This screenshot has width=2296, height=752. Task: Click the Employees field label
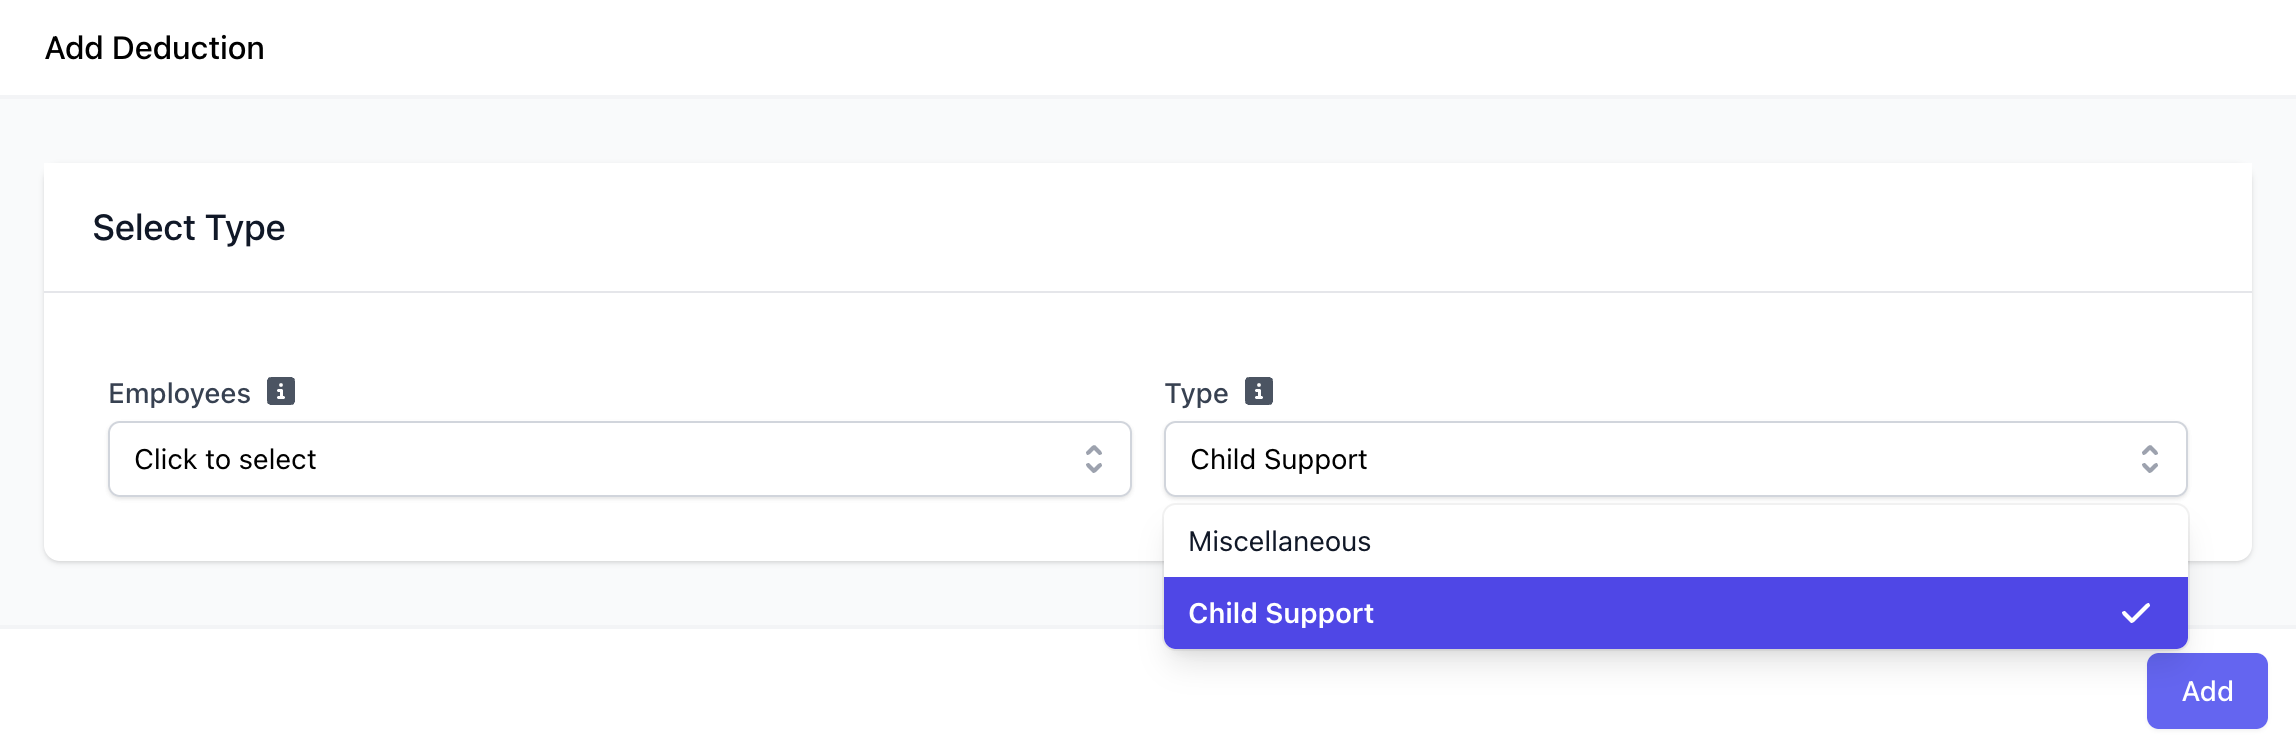coord(179,393)
